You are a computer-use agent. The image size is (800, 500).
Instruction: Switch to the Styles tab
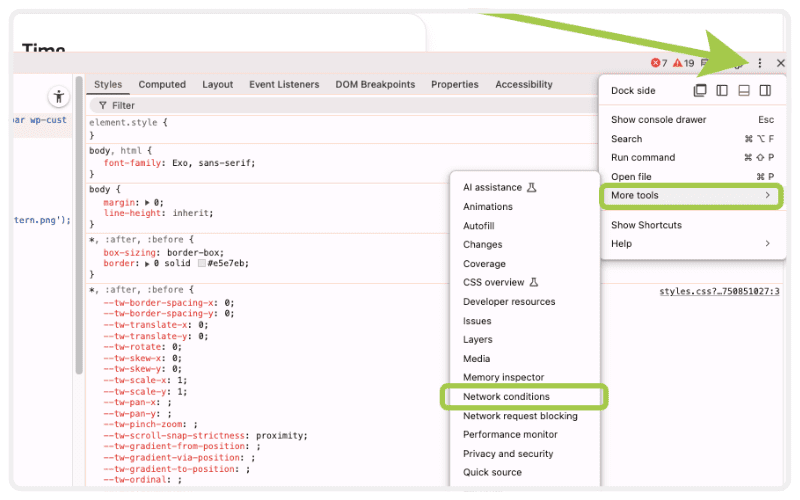[108, 84]
